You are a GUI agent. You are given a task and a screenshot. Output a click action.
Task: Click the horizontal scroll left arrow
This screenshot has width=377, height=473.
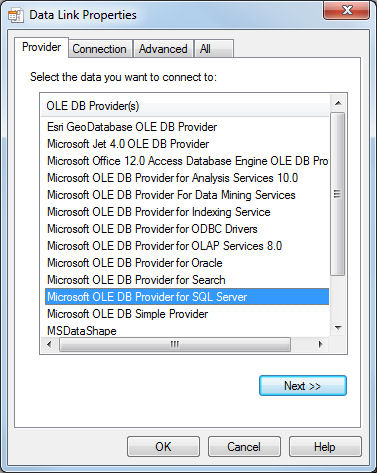pos(49,344)
